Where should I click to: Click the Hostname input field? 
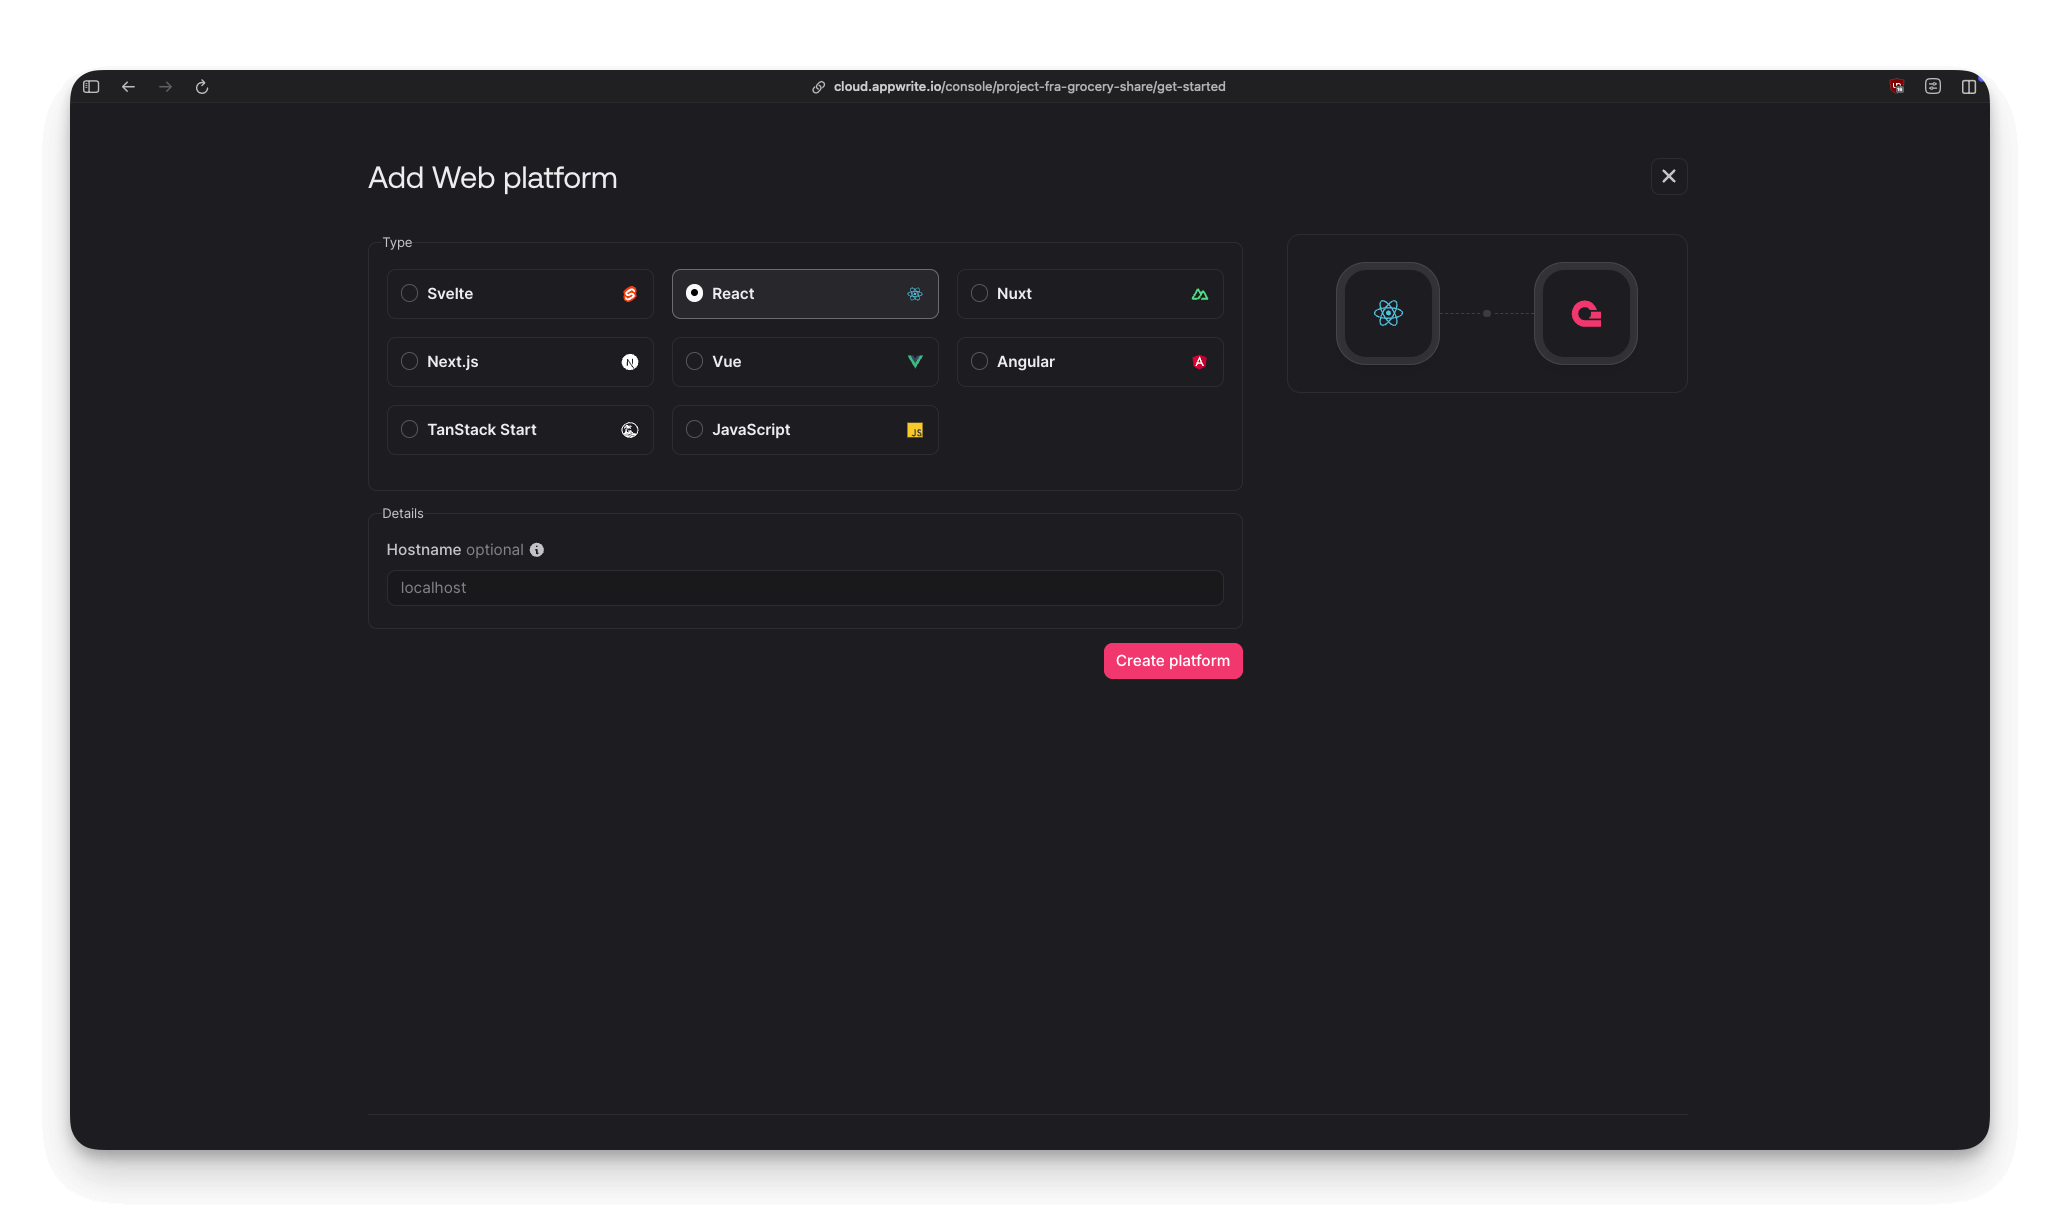pos(804,588)
